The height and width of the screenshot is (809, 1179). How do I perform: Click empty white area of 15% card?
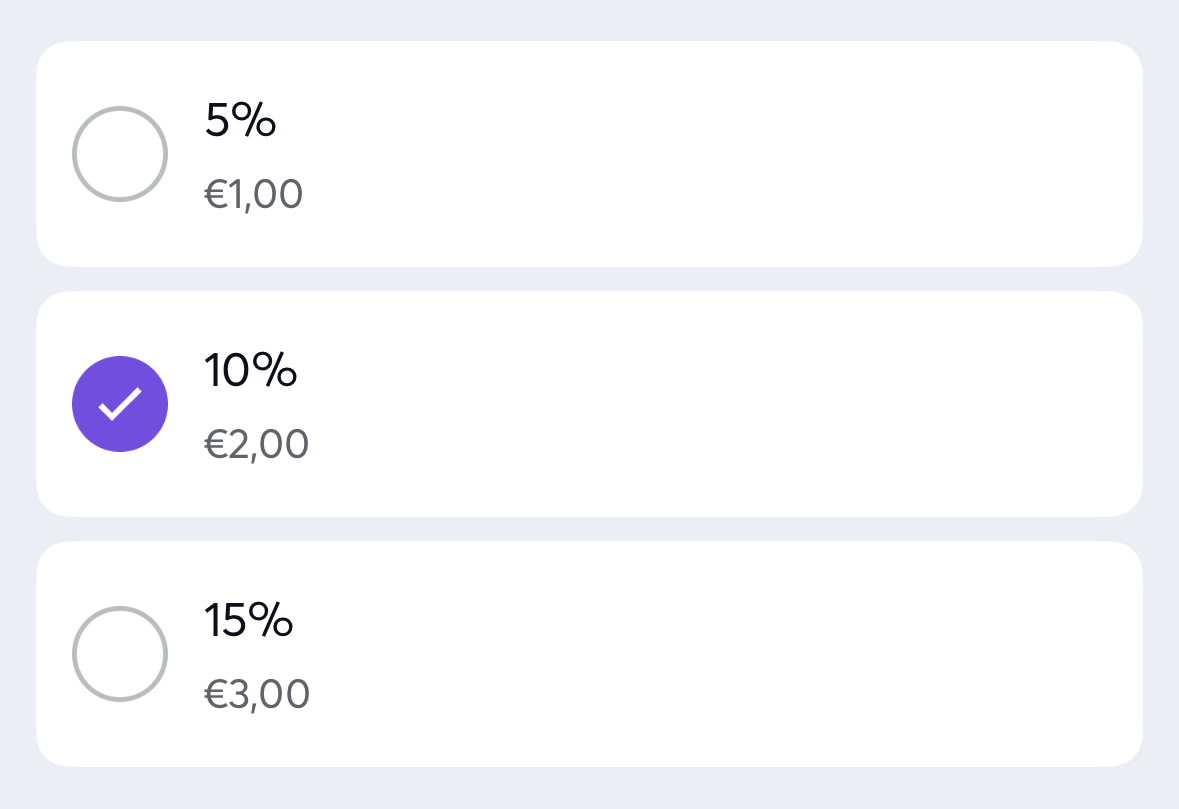[700, 654]
